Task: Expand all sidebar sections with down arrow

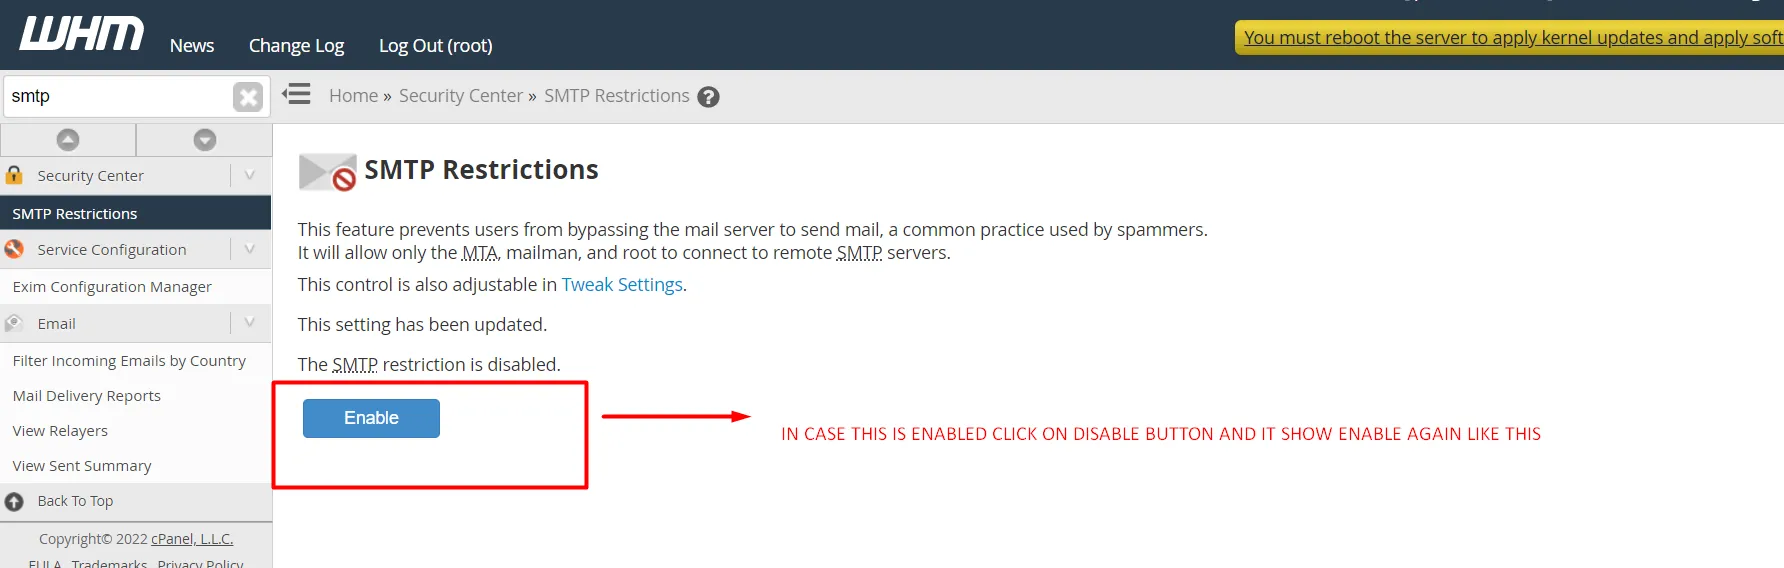Action: [x=205, y=140]
